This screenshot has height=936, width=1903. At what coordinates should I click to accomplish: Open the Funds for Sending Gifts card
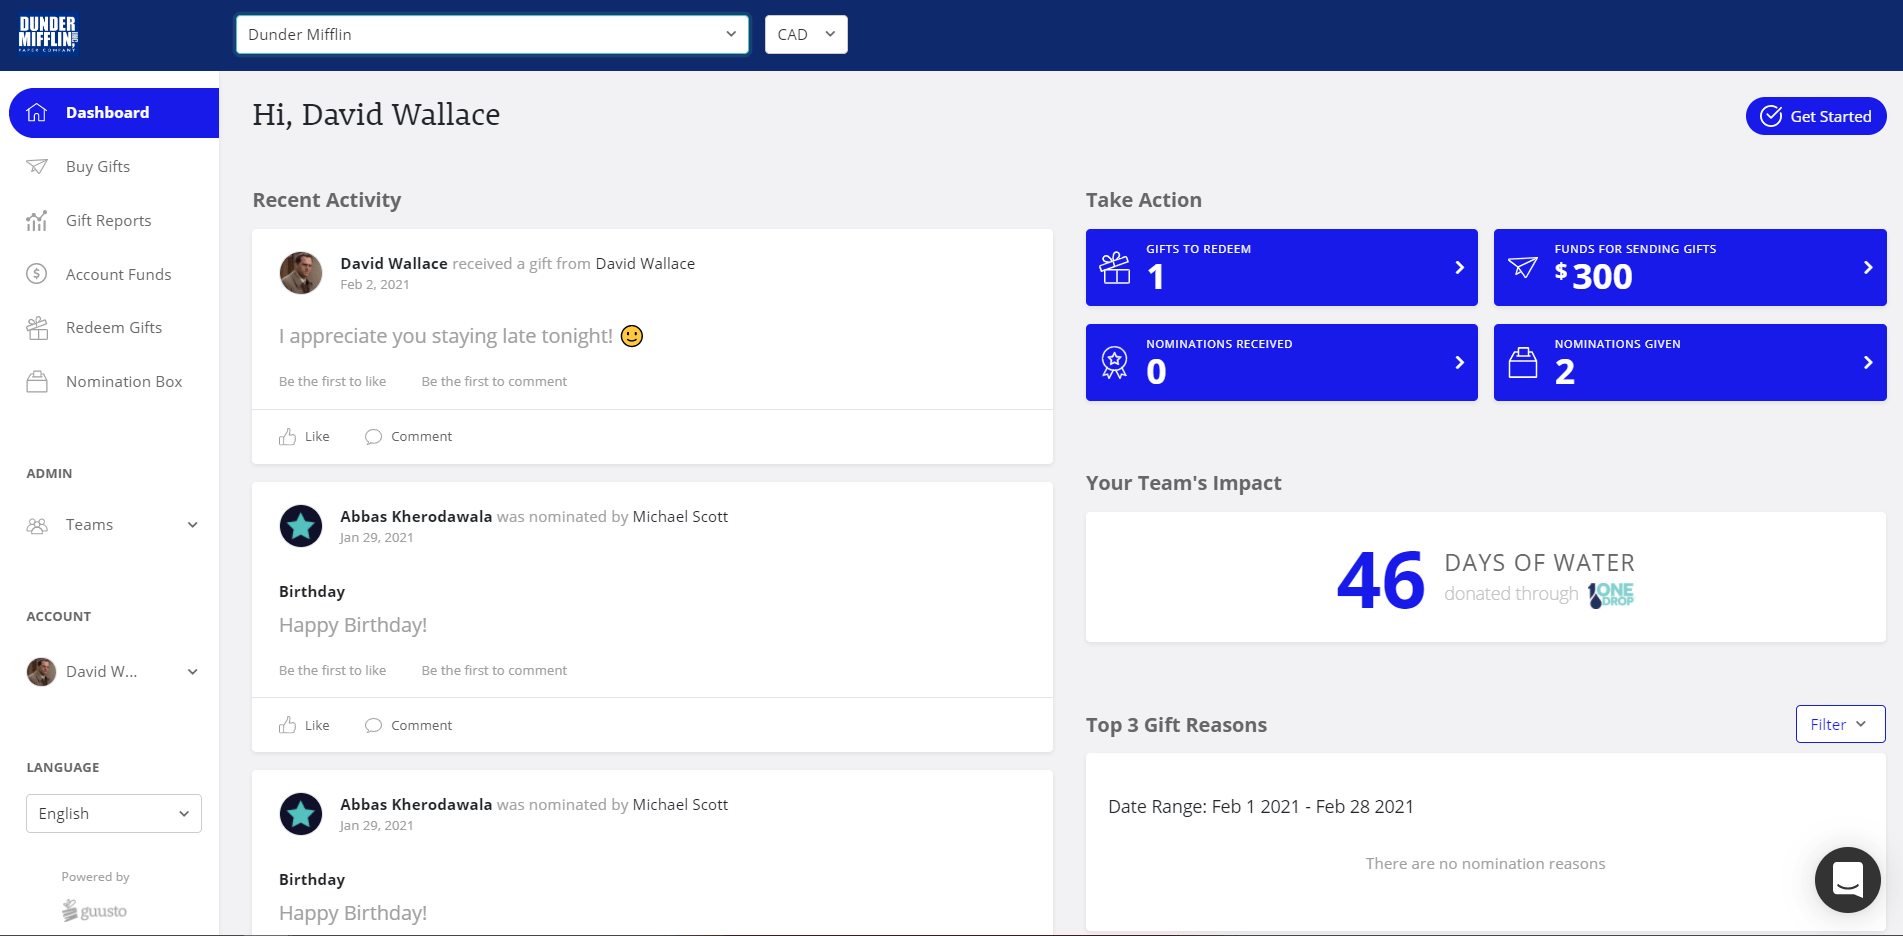[1689, 268]
